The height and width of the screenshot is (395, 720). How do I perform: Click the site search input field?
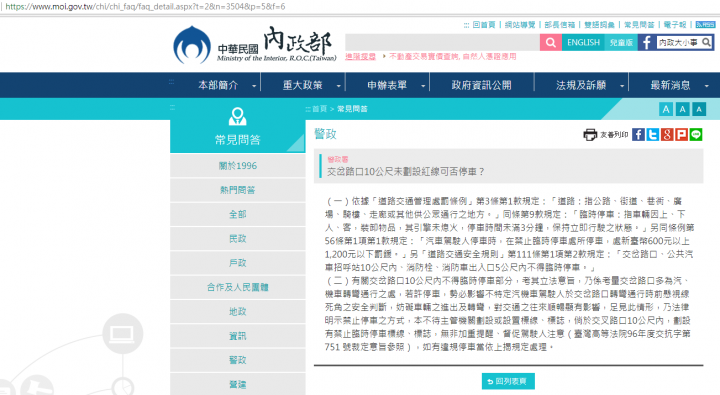(442, 43)
